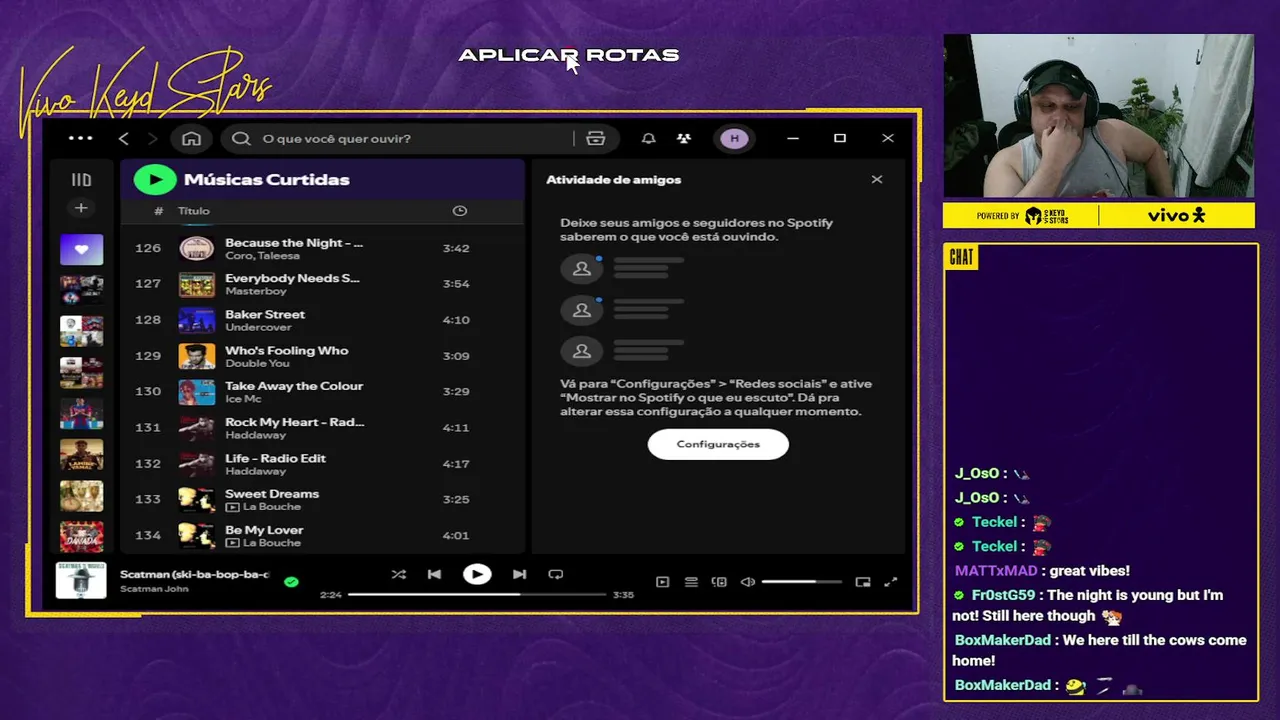Screen dimensions: 1280x720
Task: Select track 'Who's Fooling Who'
Action: [x=287, y=350]
